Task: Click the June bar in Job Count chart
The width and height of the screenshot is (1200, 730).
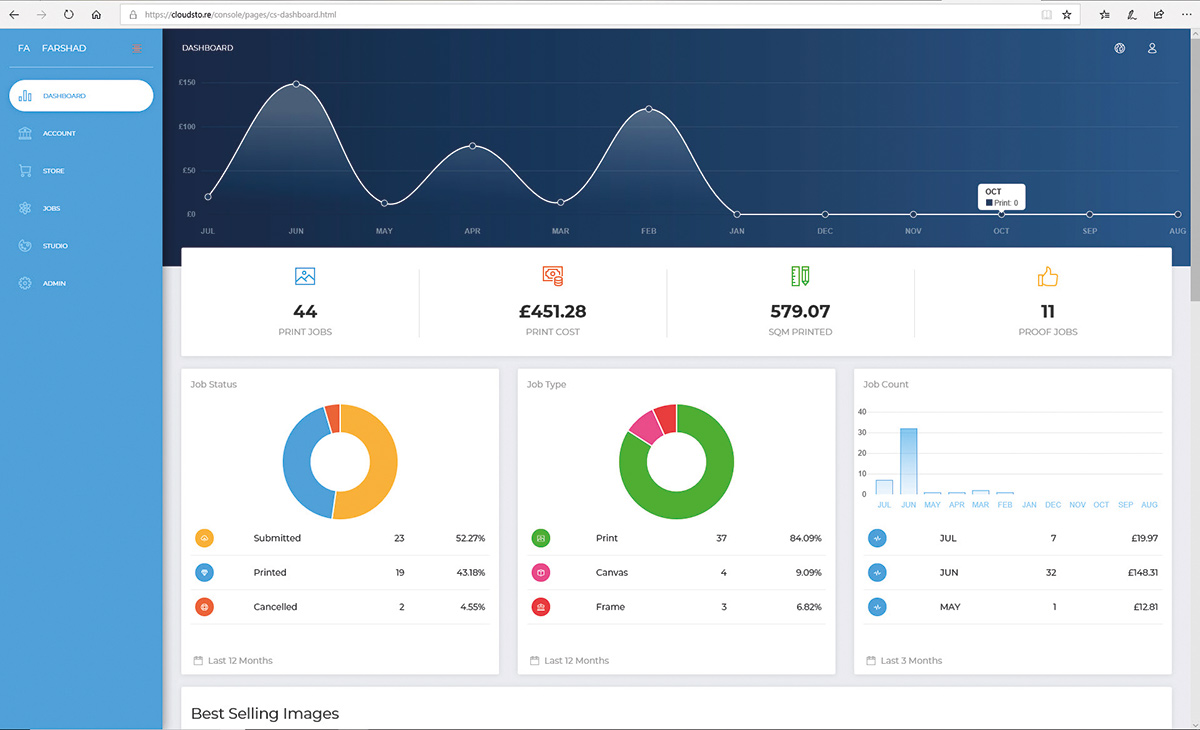Action: (x=908, y=461)
